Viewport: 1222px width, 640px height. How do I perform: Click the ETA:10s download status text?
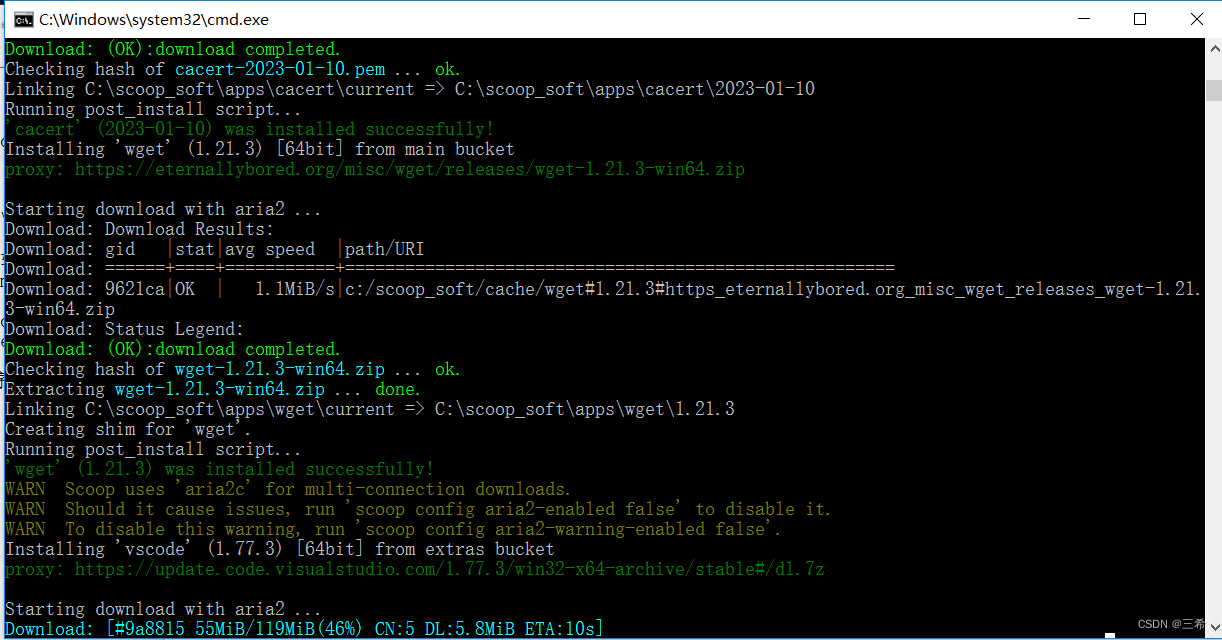click(x=560, y=628)
